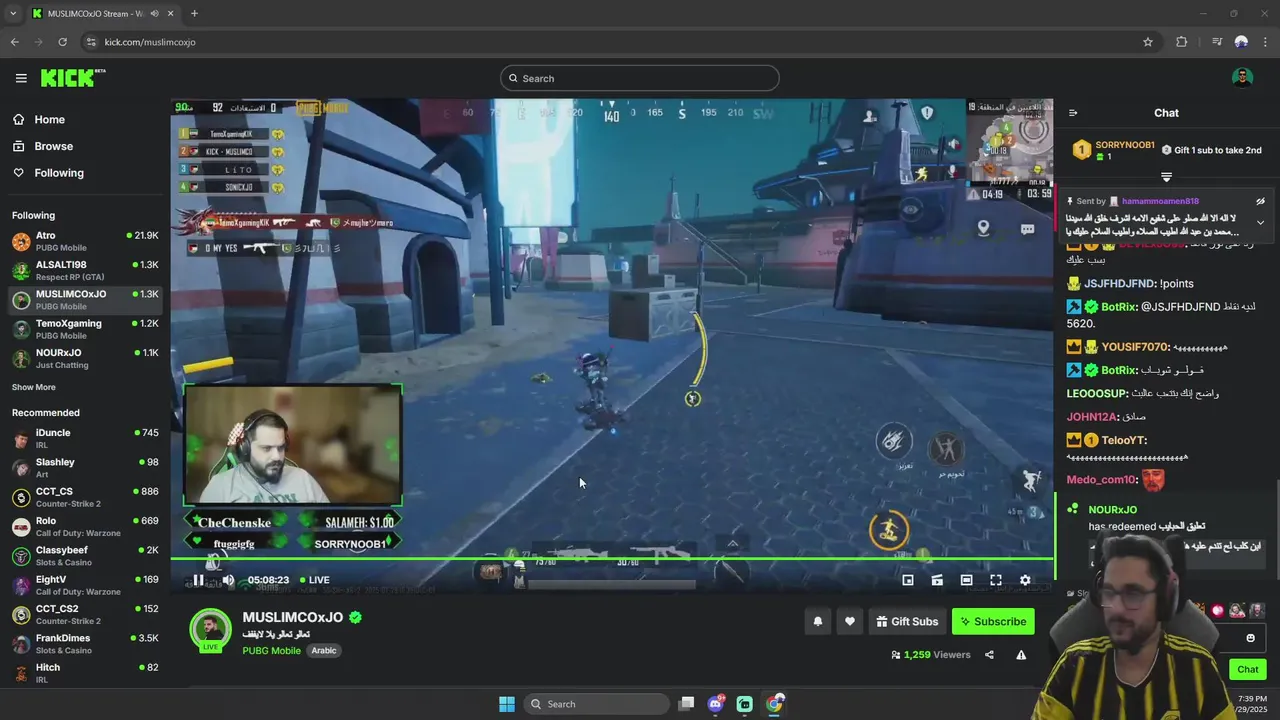Reload the page in browser
The width and height of the screenshot is (1280, 720).
[62, 42]
